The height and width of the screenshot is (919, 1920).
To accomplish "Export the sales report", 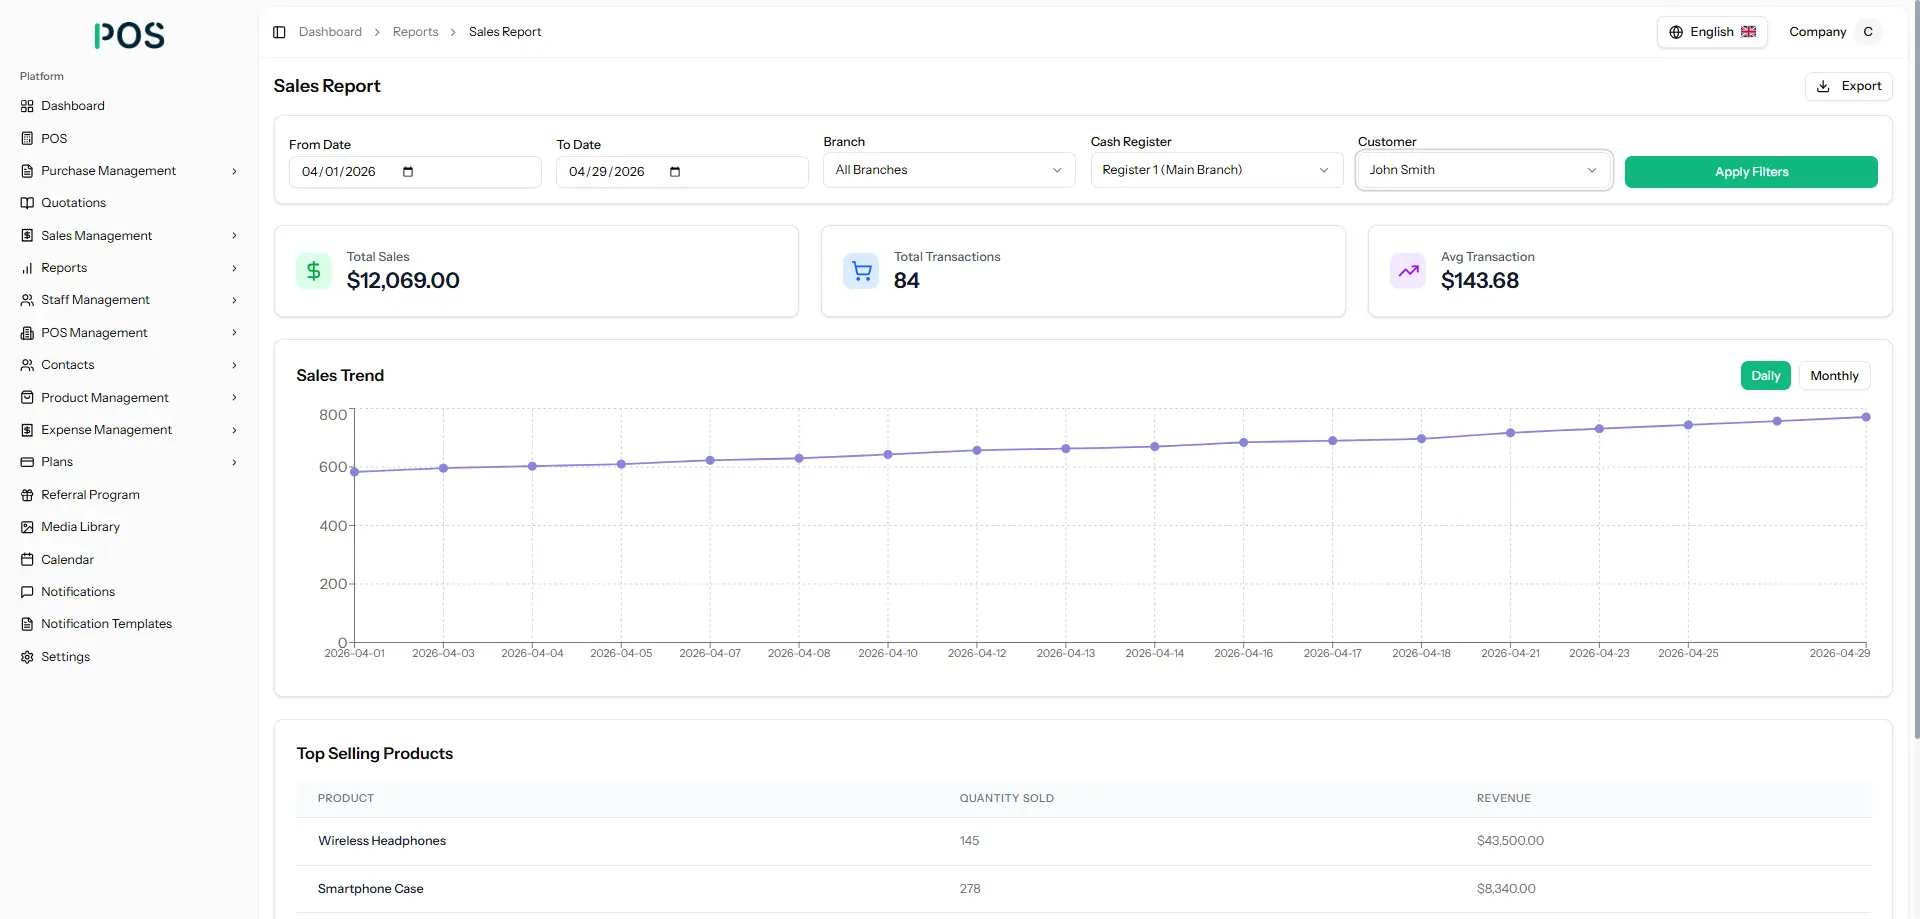I will pos(1848,86).
